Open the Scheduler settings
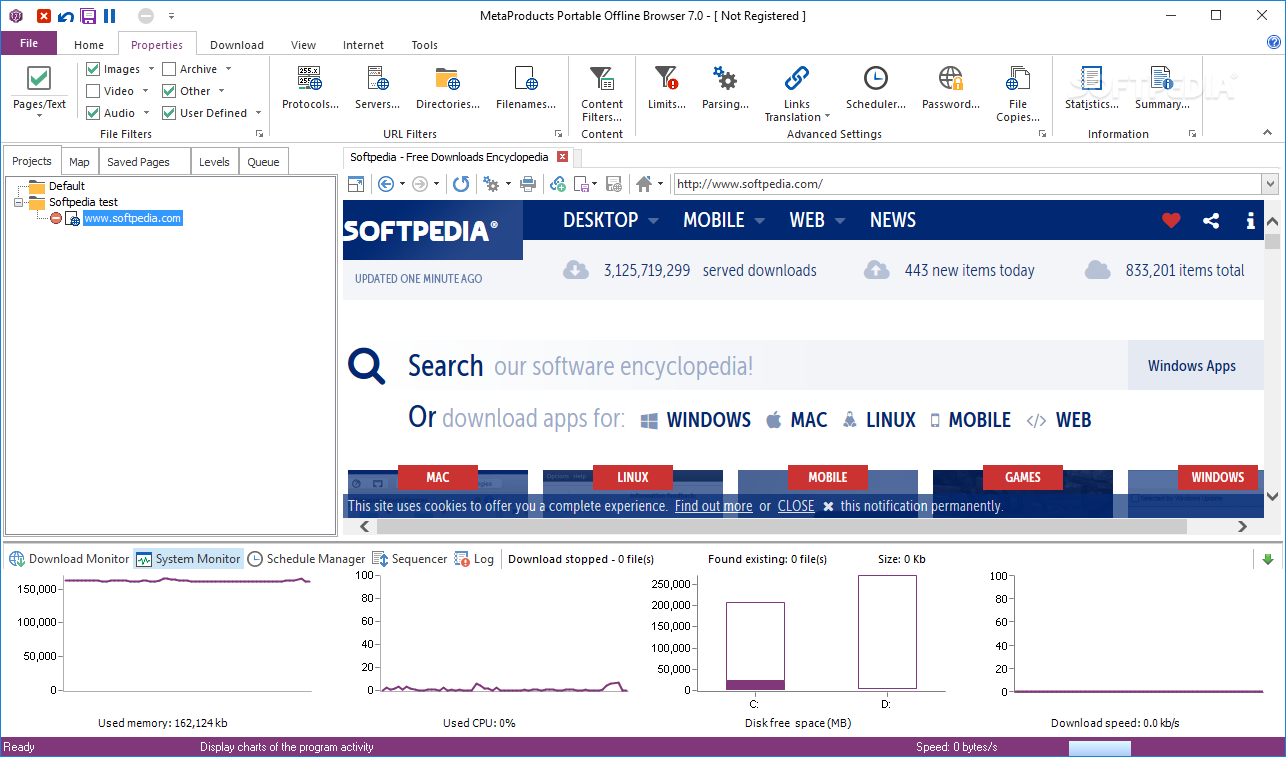This screenshot has height=757, width=1286. pyautogui.click(x=876, y=88)
